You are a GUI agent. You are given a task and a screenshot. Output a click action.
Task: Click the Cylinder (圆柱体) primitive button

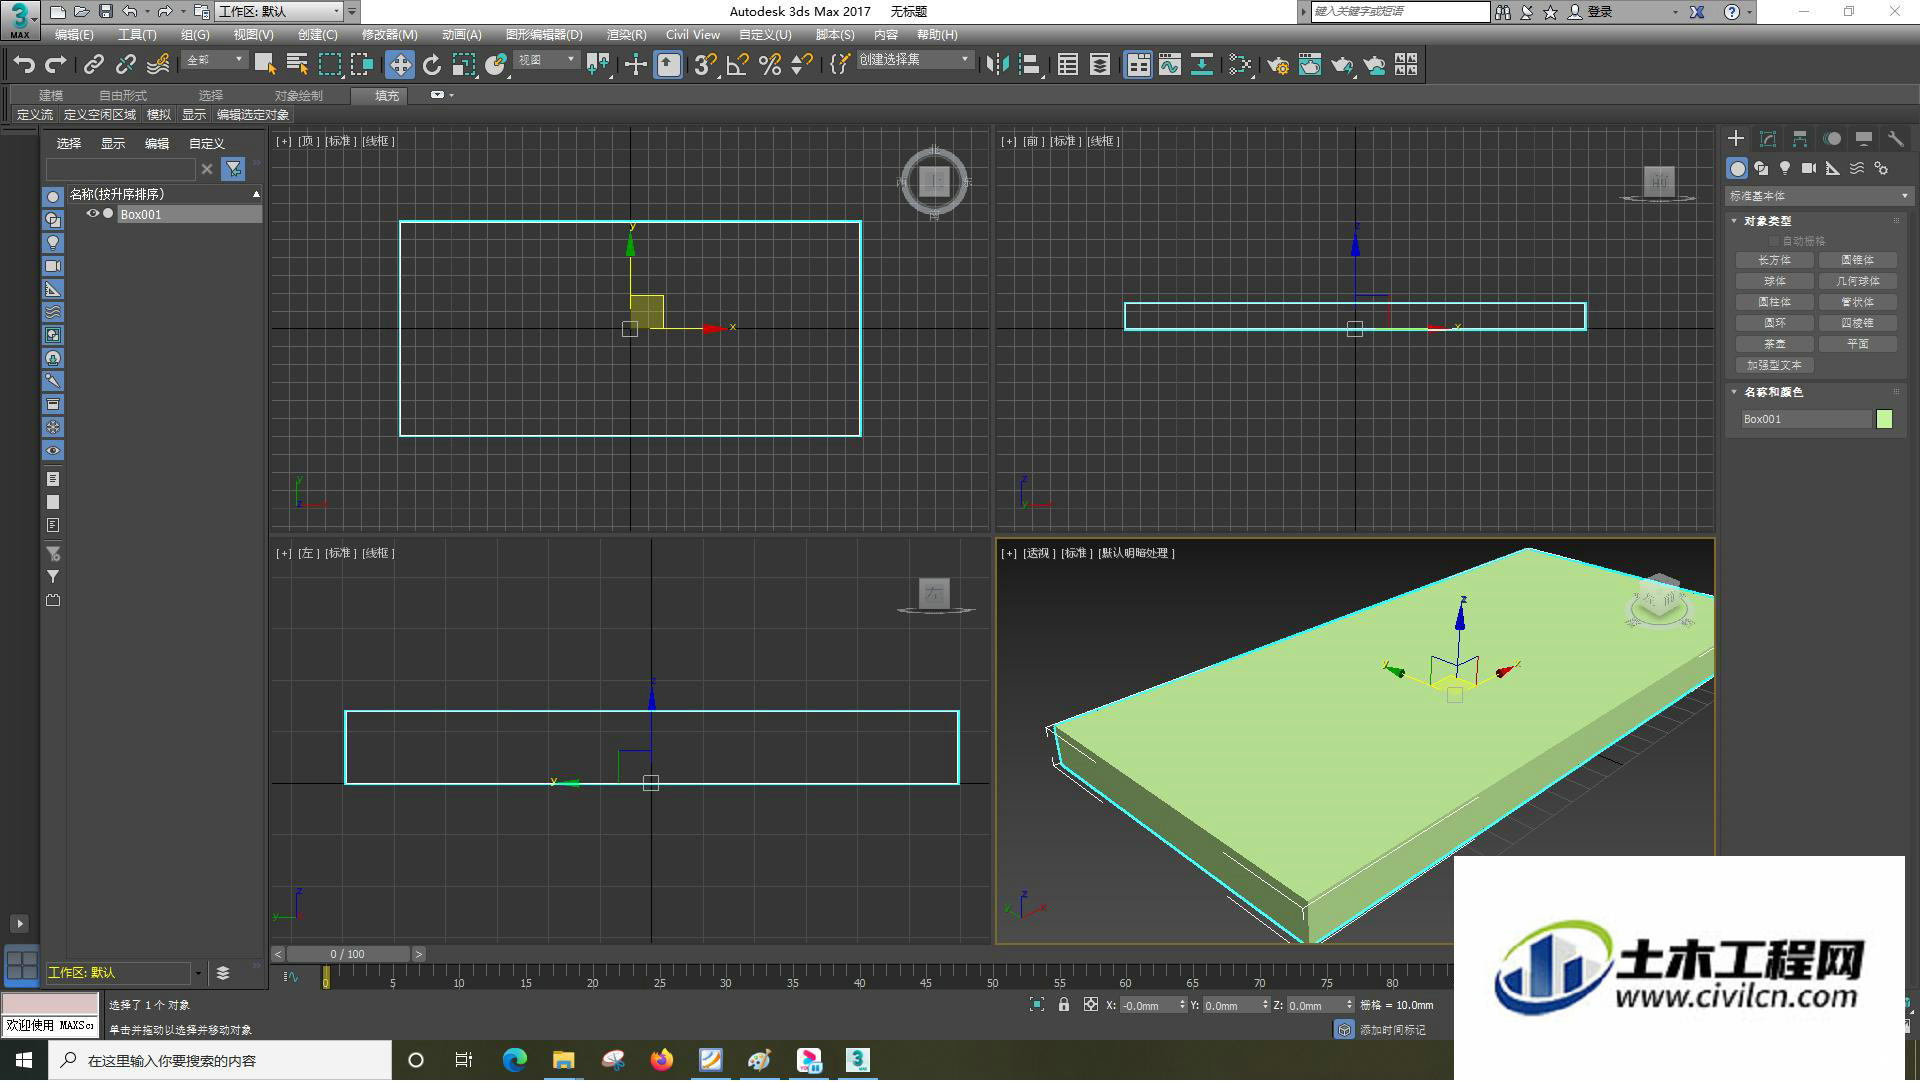click(1774, 302)
